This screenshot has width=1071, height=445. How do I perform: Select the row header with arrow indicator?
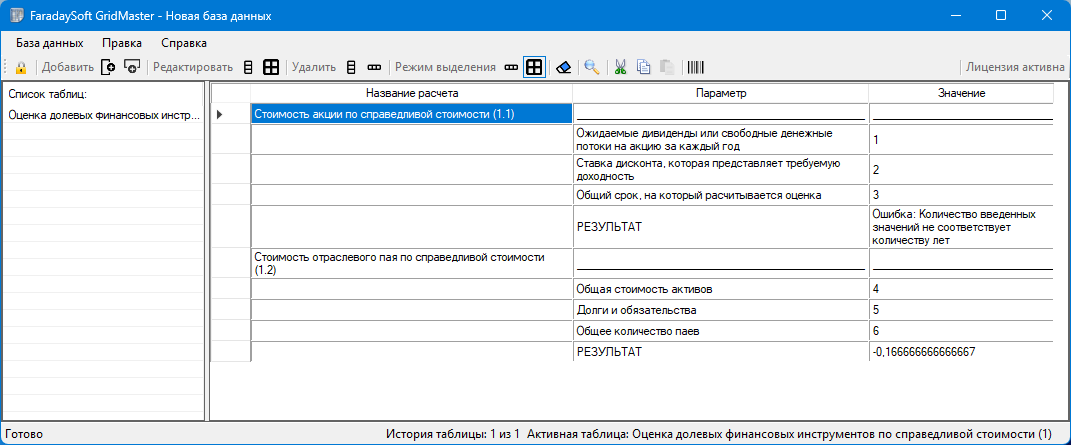pyautogui.click(x=230, y=115)
